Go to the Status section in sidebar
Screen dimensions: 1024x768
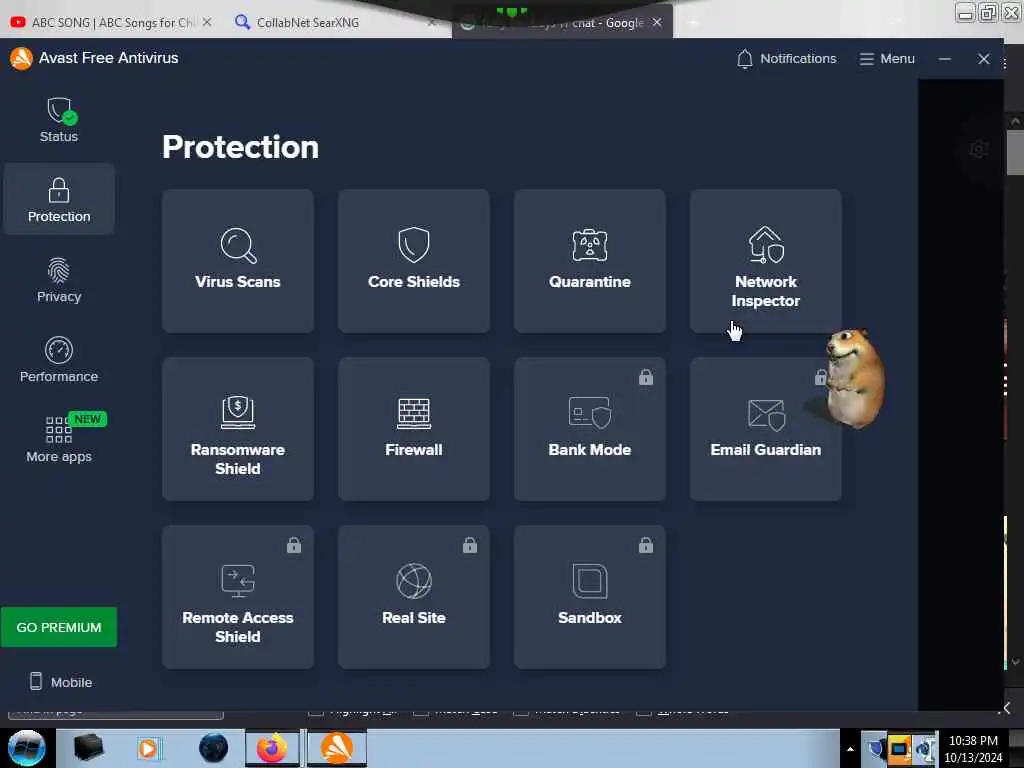pyautogui.click(x=59, y=120)
